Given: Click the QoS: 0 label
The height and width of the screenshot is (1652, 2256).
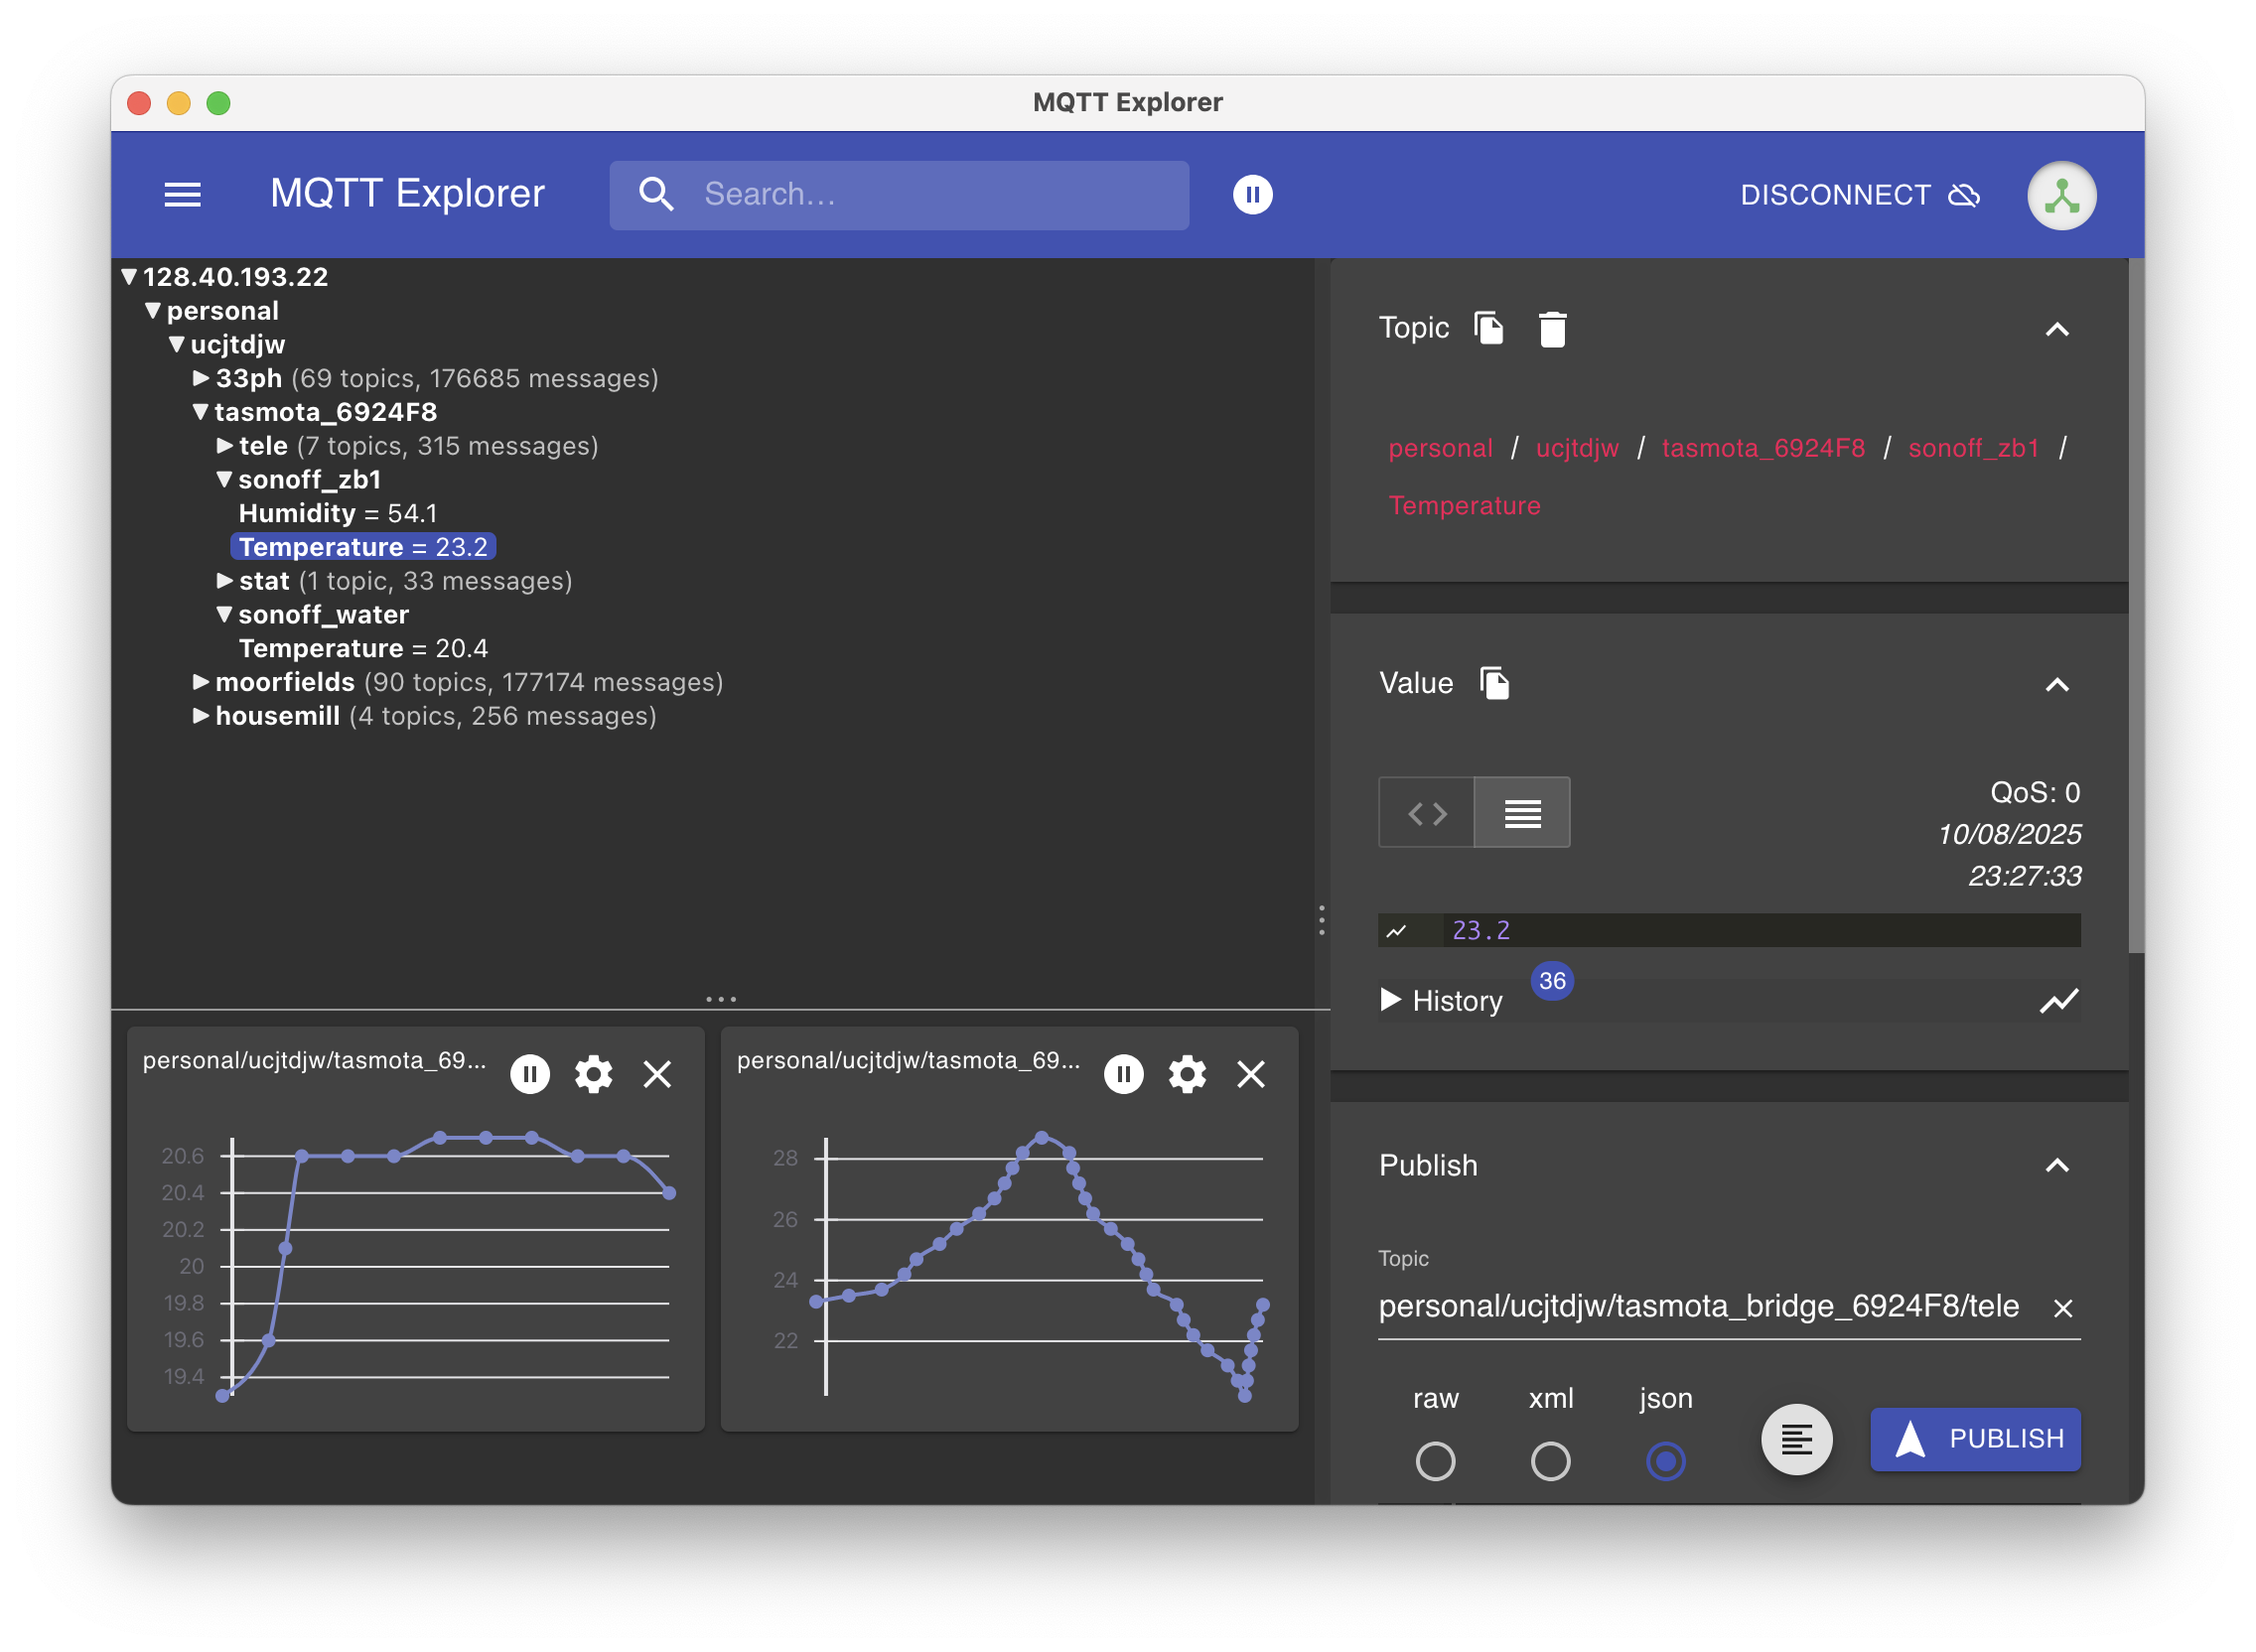Looking at the screenshot, I should coord(2034,792).
